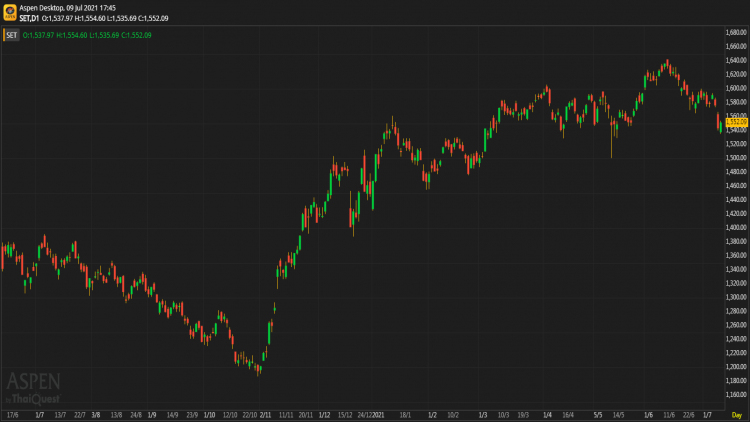
Task: Click the 1,160.00 price axis label
Action: pos(736,395)
